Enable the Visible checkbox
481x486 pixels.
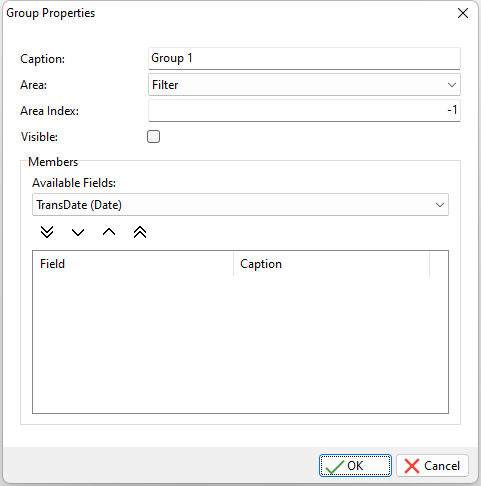[153, 137]
